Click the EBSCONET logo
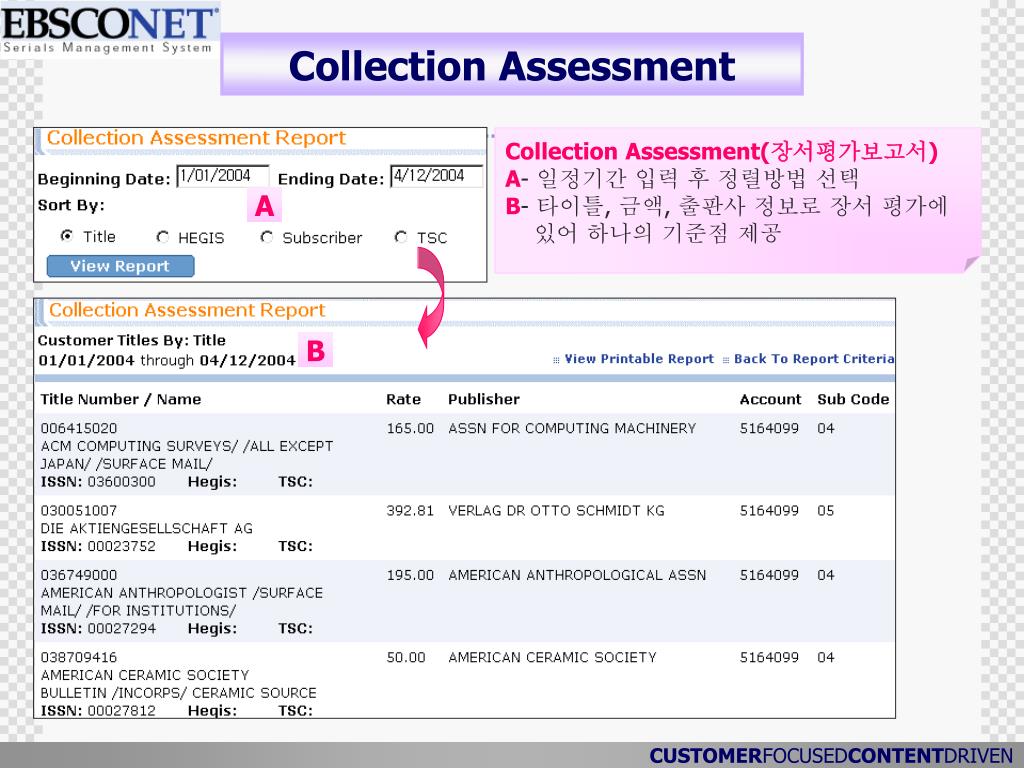Image resolution: width=1024 pixels, height=768 pixels. tap(110, 29)
